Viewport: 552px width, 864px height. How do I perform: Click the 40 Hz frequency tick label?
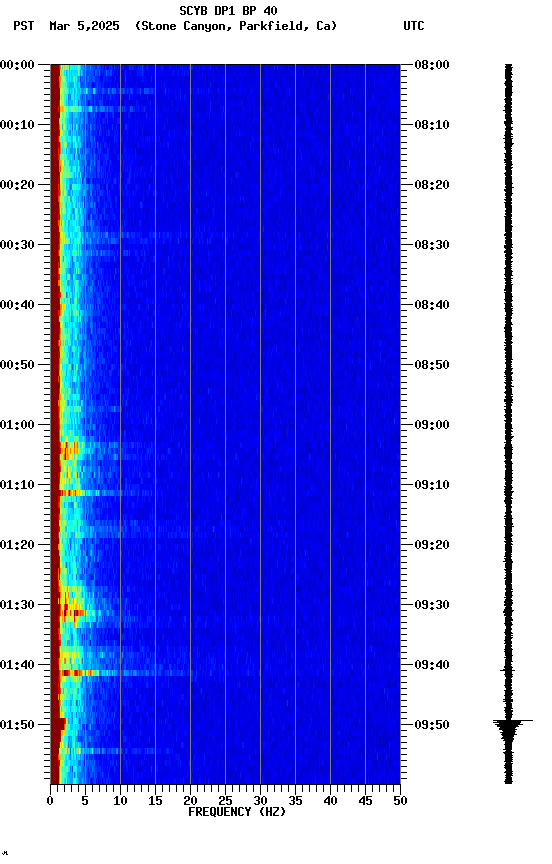click(x=330, y=801)
